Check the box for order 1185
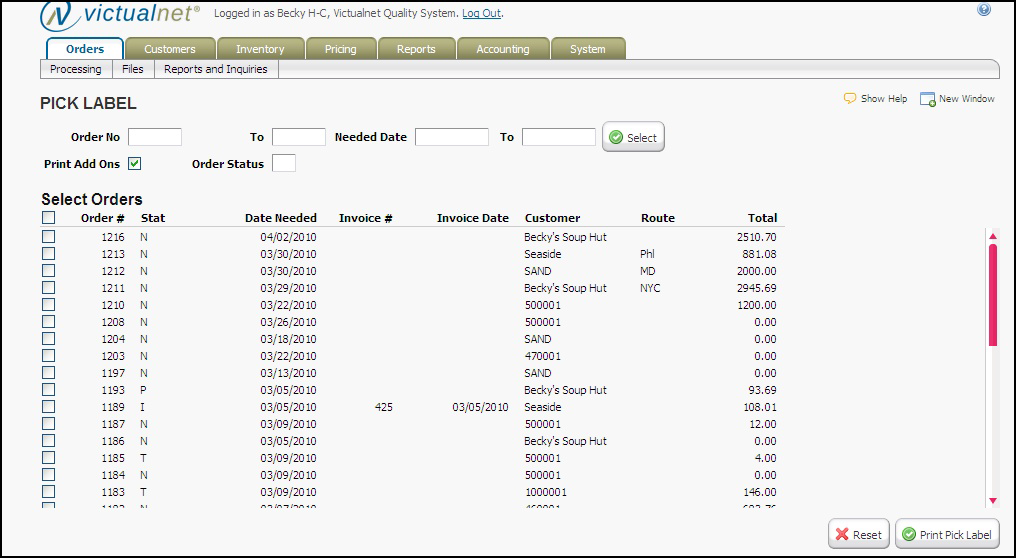The width and height of the screenshot is (1016, 558). click(49, 458)
